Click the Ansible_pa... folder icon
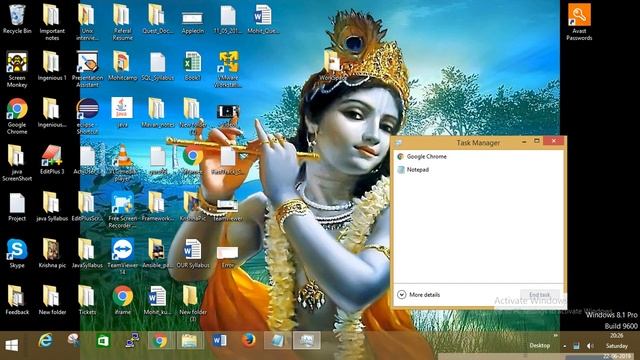640x360 pixels. click(x=158, y=253)
